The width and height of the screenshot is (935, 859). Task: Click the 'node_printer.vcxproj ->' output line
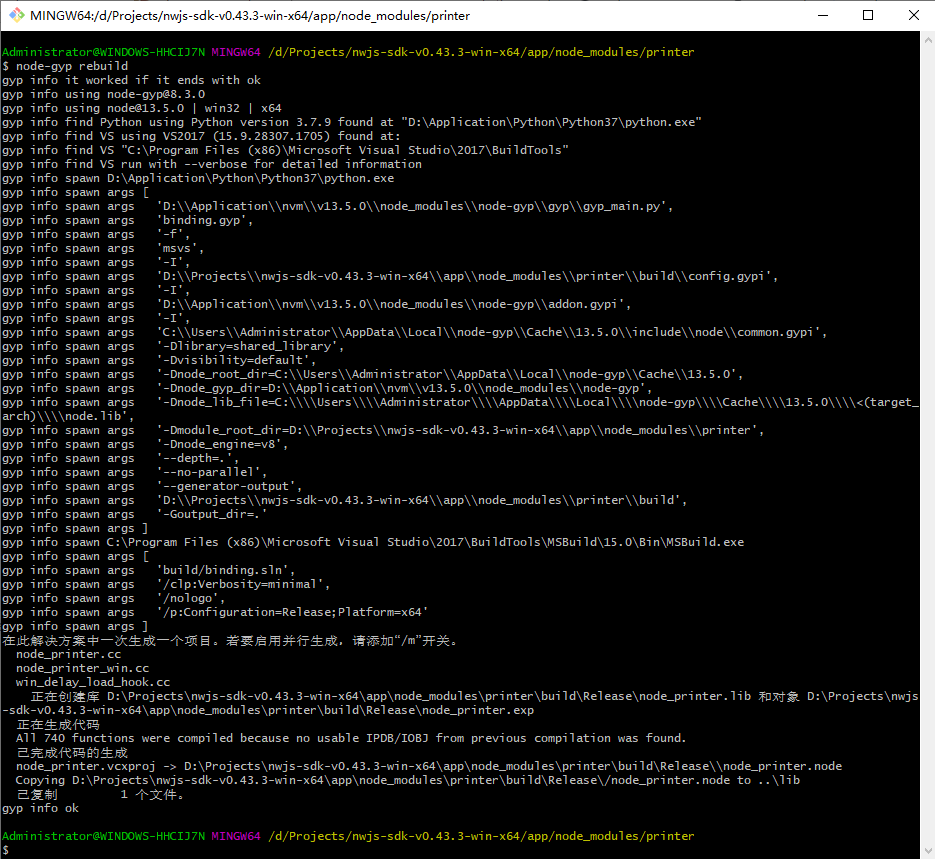pyautogui.click(x=429, y=766)
